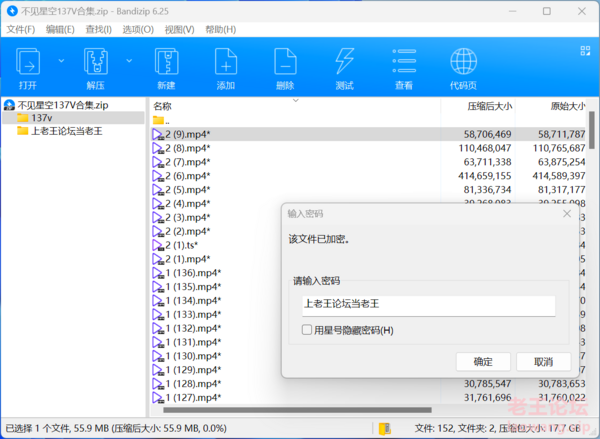Click compressed size 81,336,734
The width and height of the screenshot is (600, 439).
488,190
